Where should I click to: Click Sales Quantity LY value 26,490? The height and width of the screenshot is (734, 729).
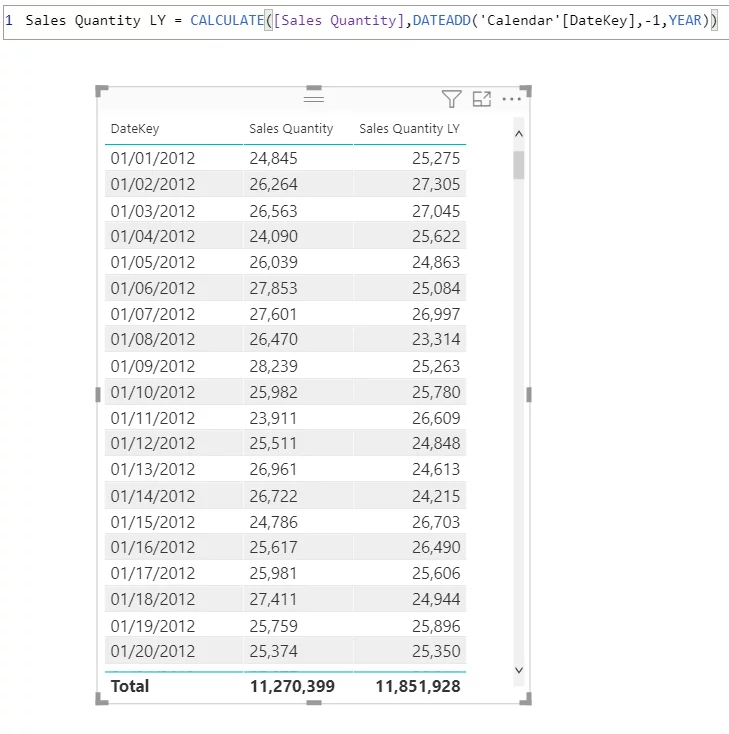pyautogui.click(x=436, y=547)
